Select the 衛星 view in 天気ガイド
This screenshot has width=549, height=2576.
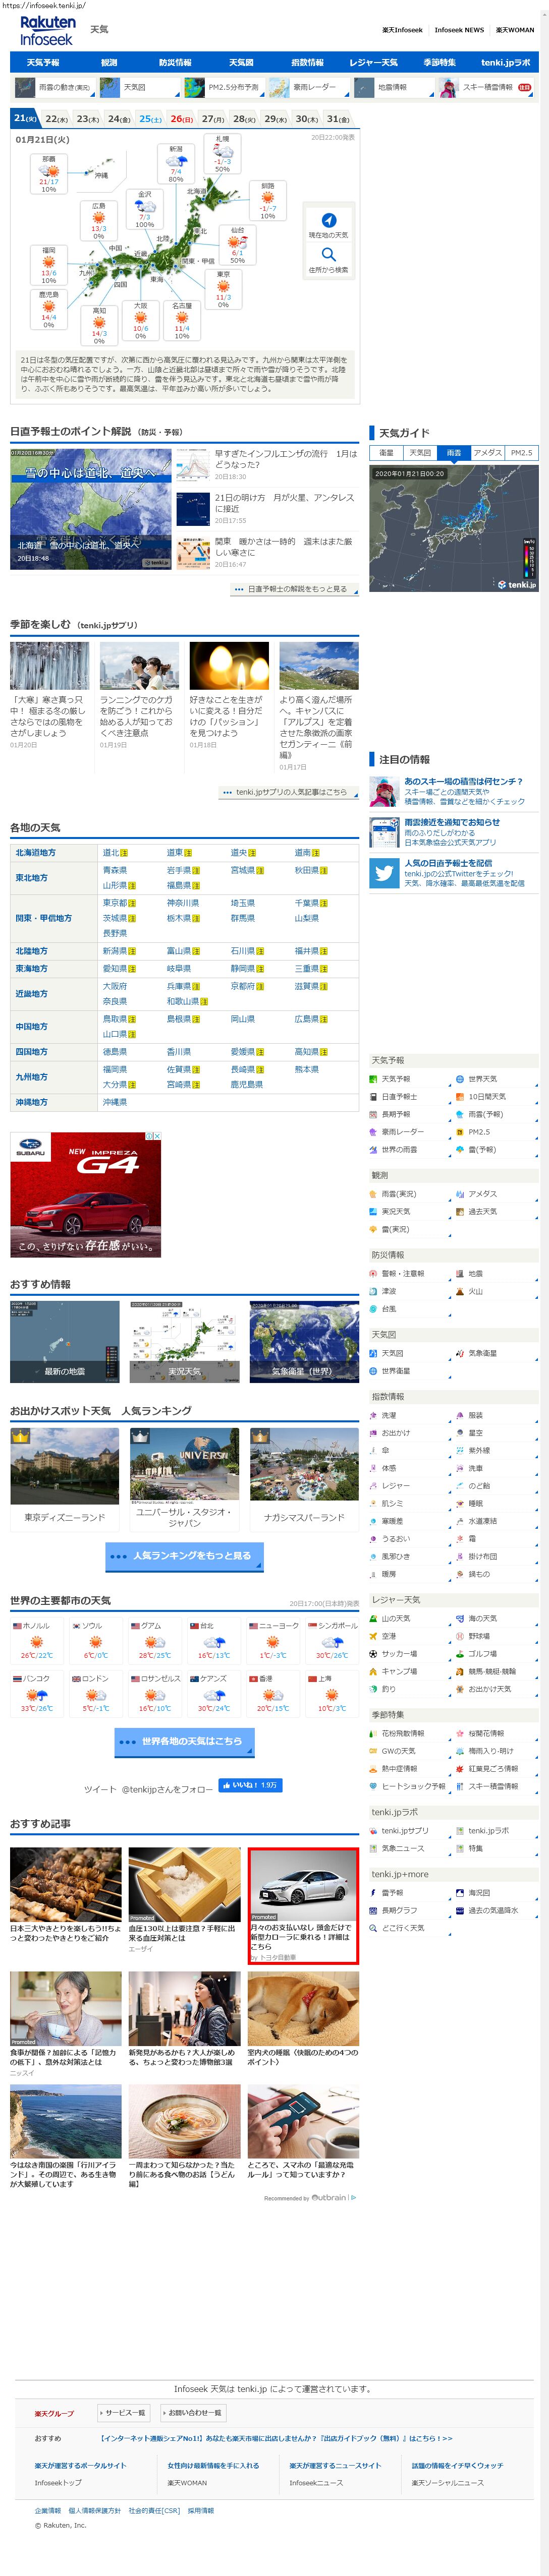click(386, 453)
